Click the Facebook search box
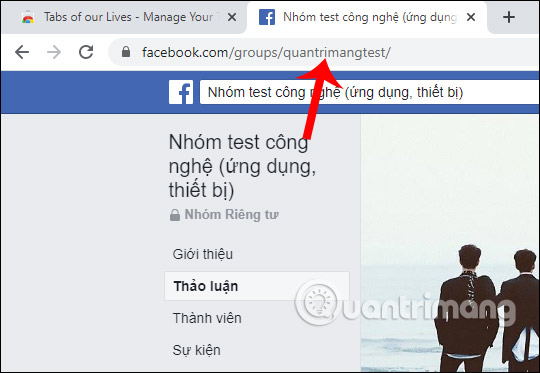Image resolution: width=540 pixels, height=373 pixels. click(x=370, y=92)
